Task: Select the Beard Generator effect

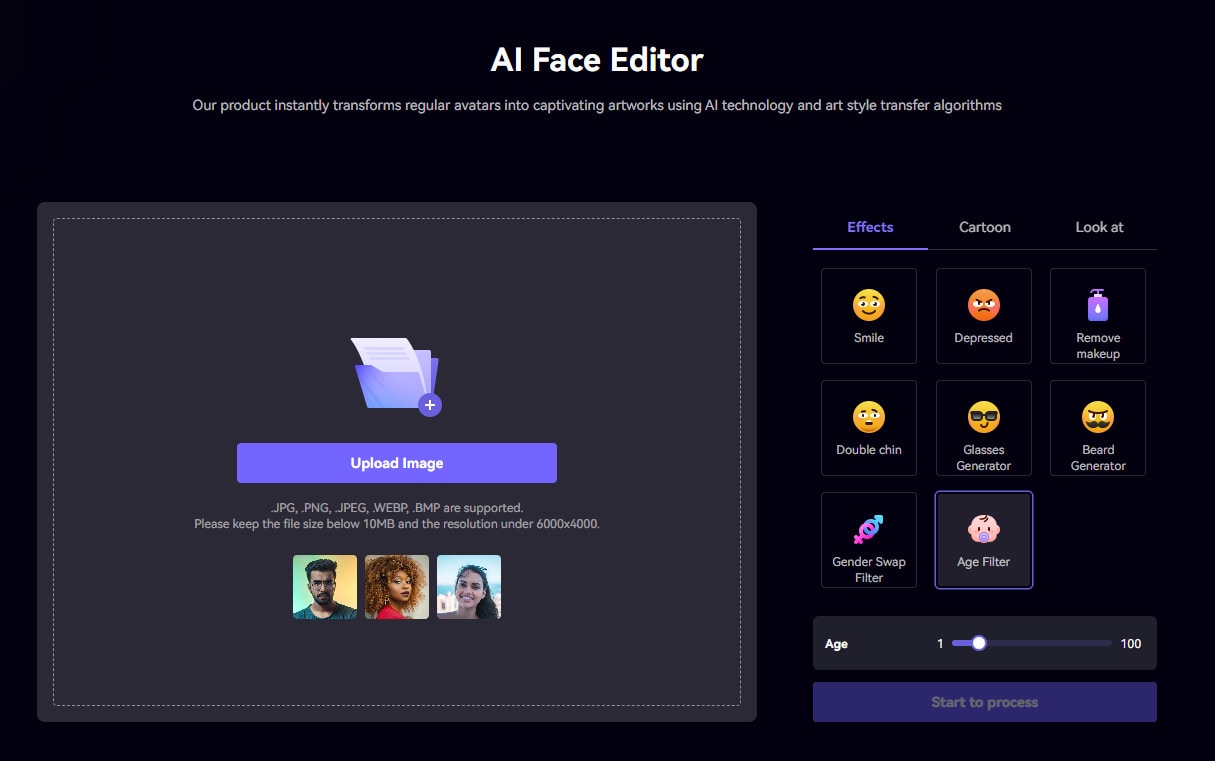Action: (x=1098, y=428)
